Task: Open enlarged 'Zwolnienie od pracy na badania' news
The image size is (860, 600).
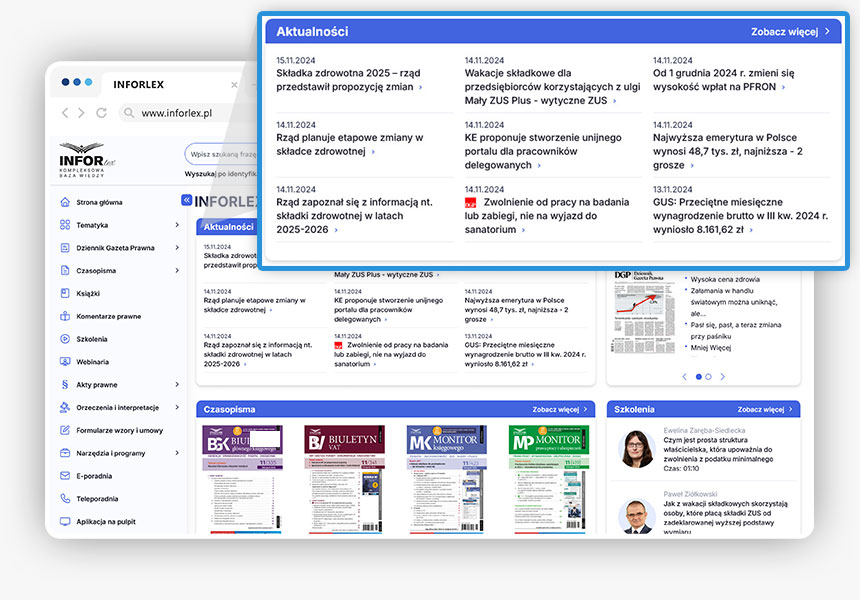Action: 547,216
